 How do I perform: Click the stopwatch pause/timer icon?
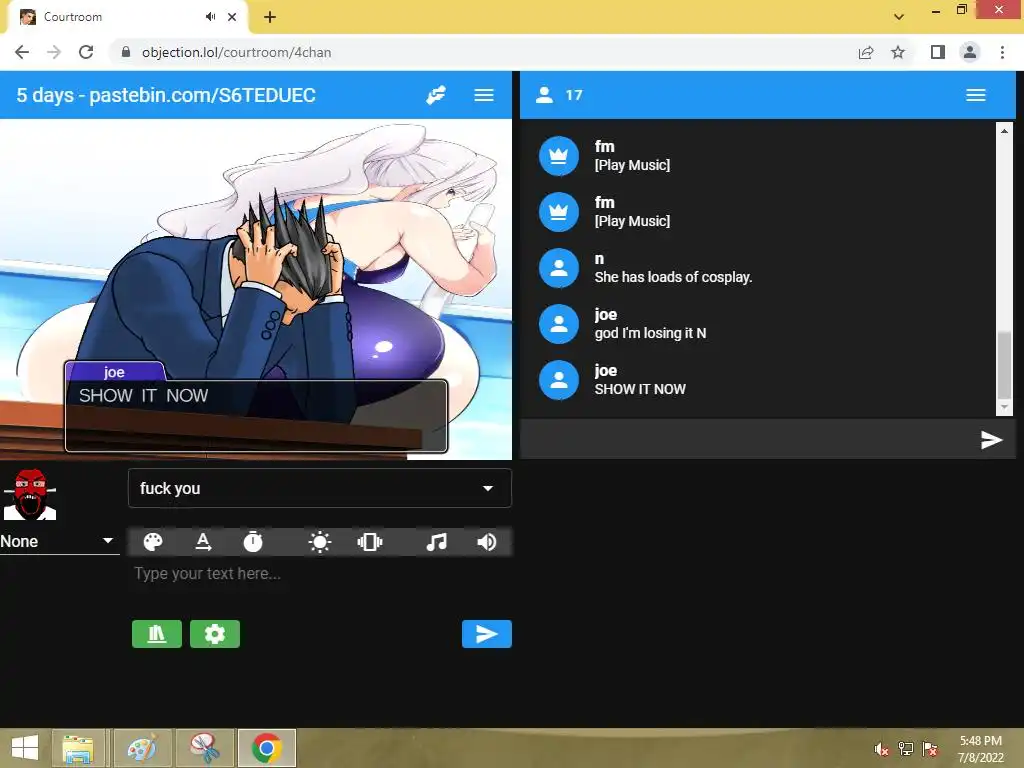(253, 542)
